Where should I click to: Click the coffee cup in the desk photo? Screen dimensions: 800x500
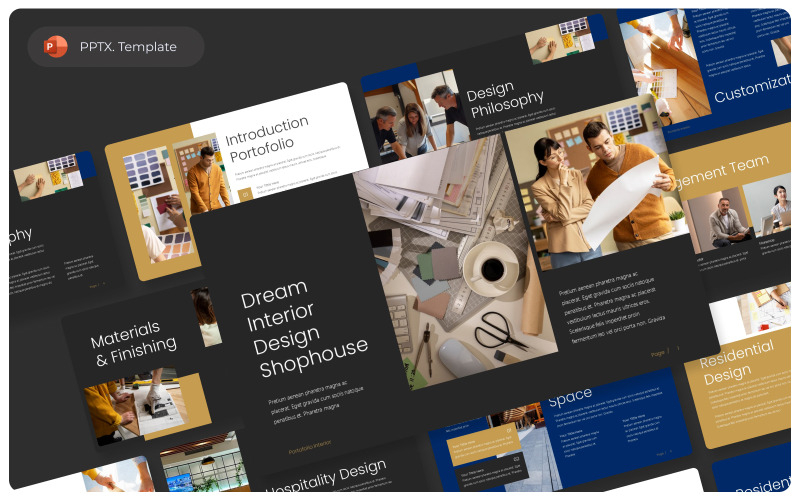tap(490, 268)
